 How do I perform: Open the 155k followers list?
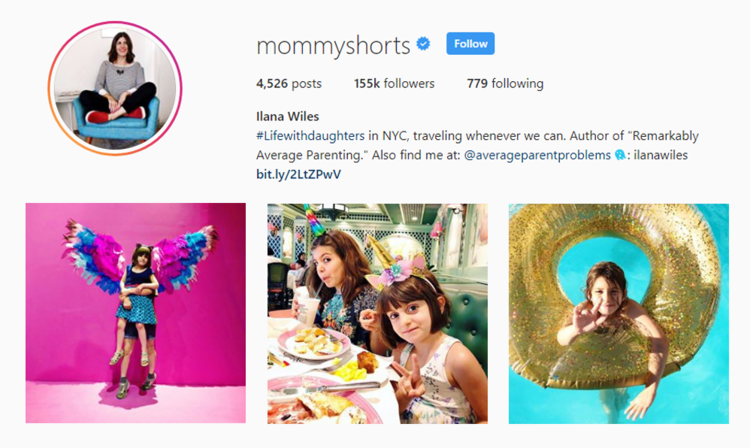394,84
